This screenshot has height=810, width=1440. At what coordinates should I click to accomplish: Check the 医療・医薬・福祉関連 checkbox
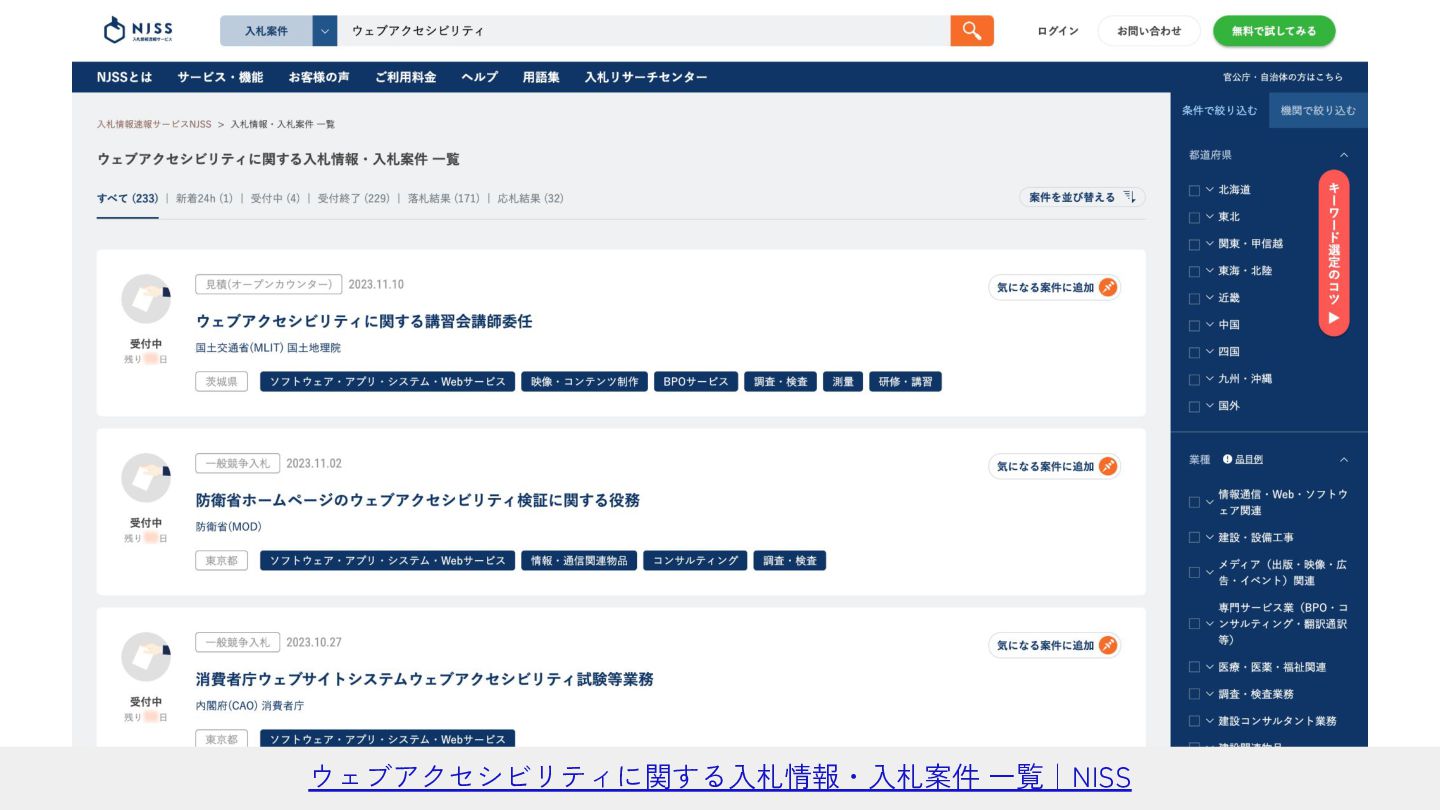(1194, 667)
